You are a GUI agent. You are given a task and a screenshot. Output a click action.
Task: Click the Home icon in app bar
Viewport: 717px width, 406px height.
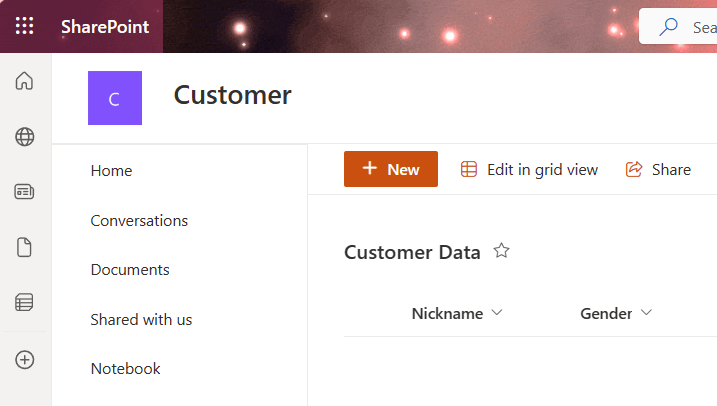click(25, 81)
